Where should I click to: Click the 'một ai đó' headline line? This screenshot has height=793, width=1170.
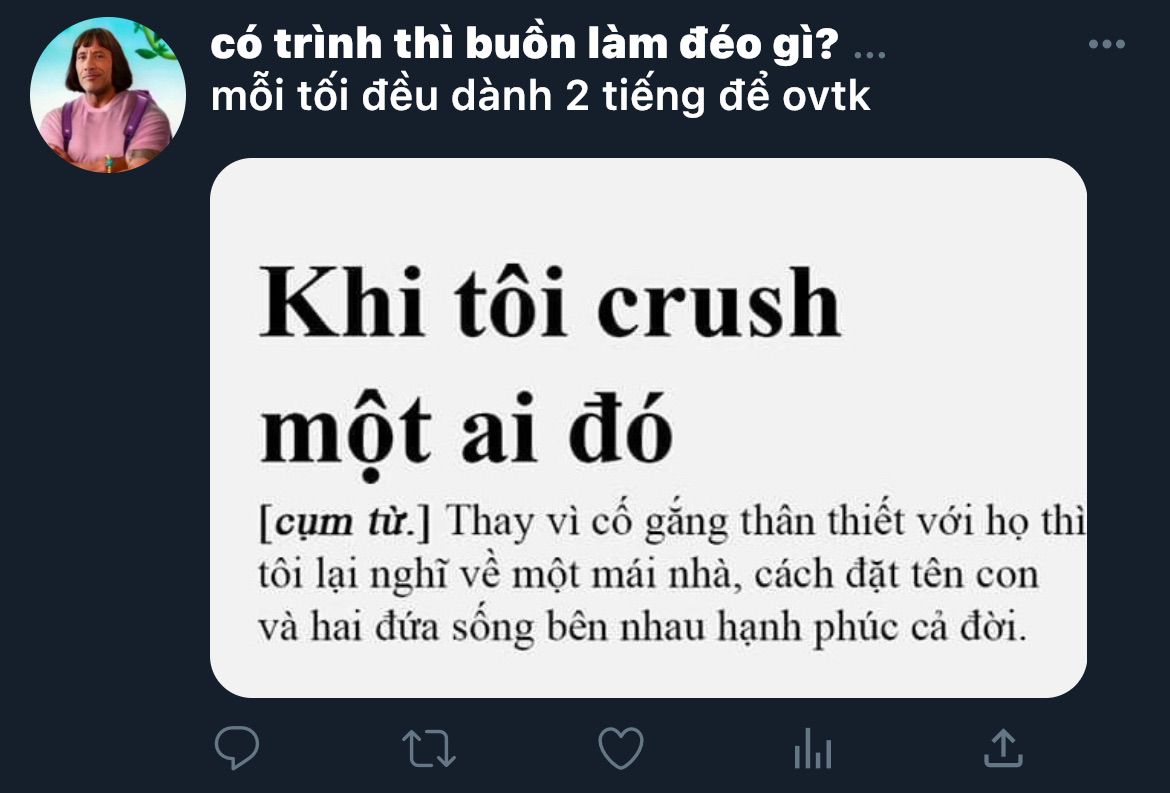(x=466, y=433)
